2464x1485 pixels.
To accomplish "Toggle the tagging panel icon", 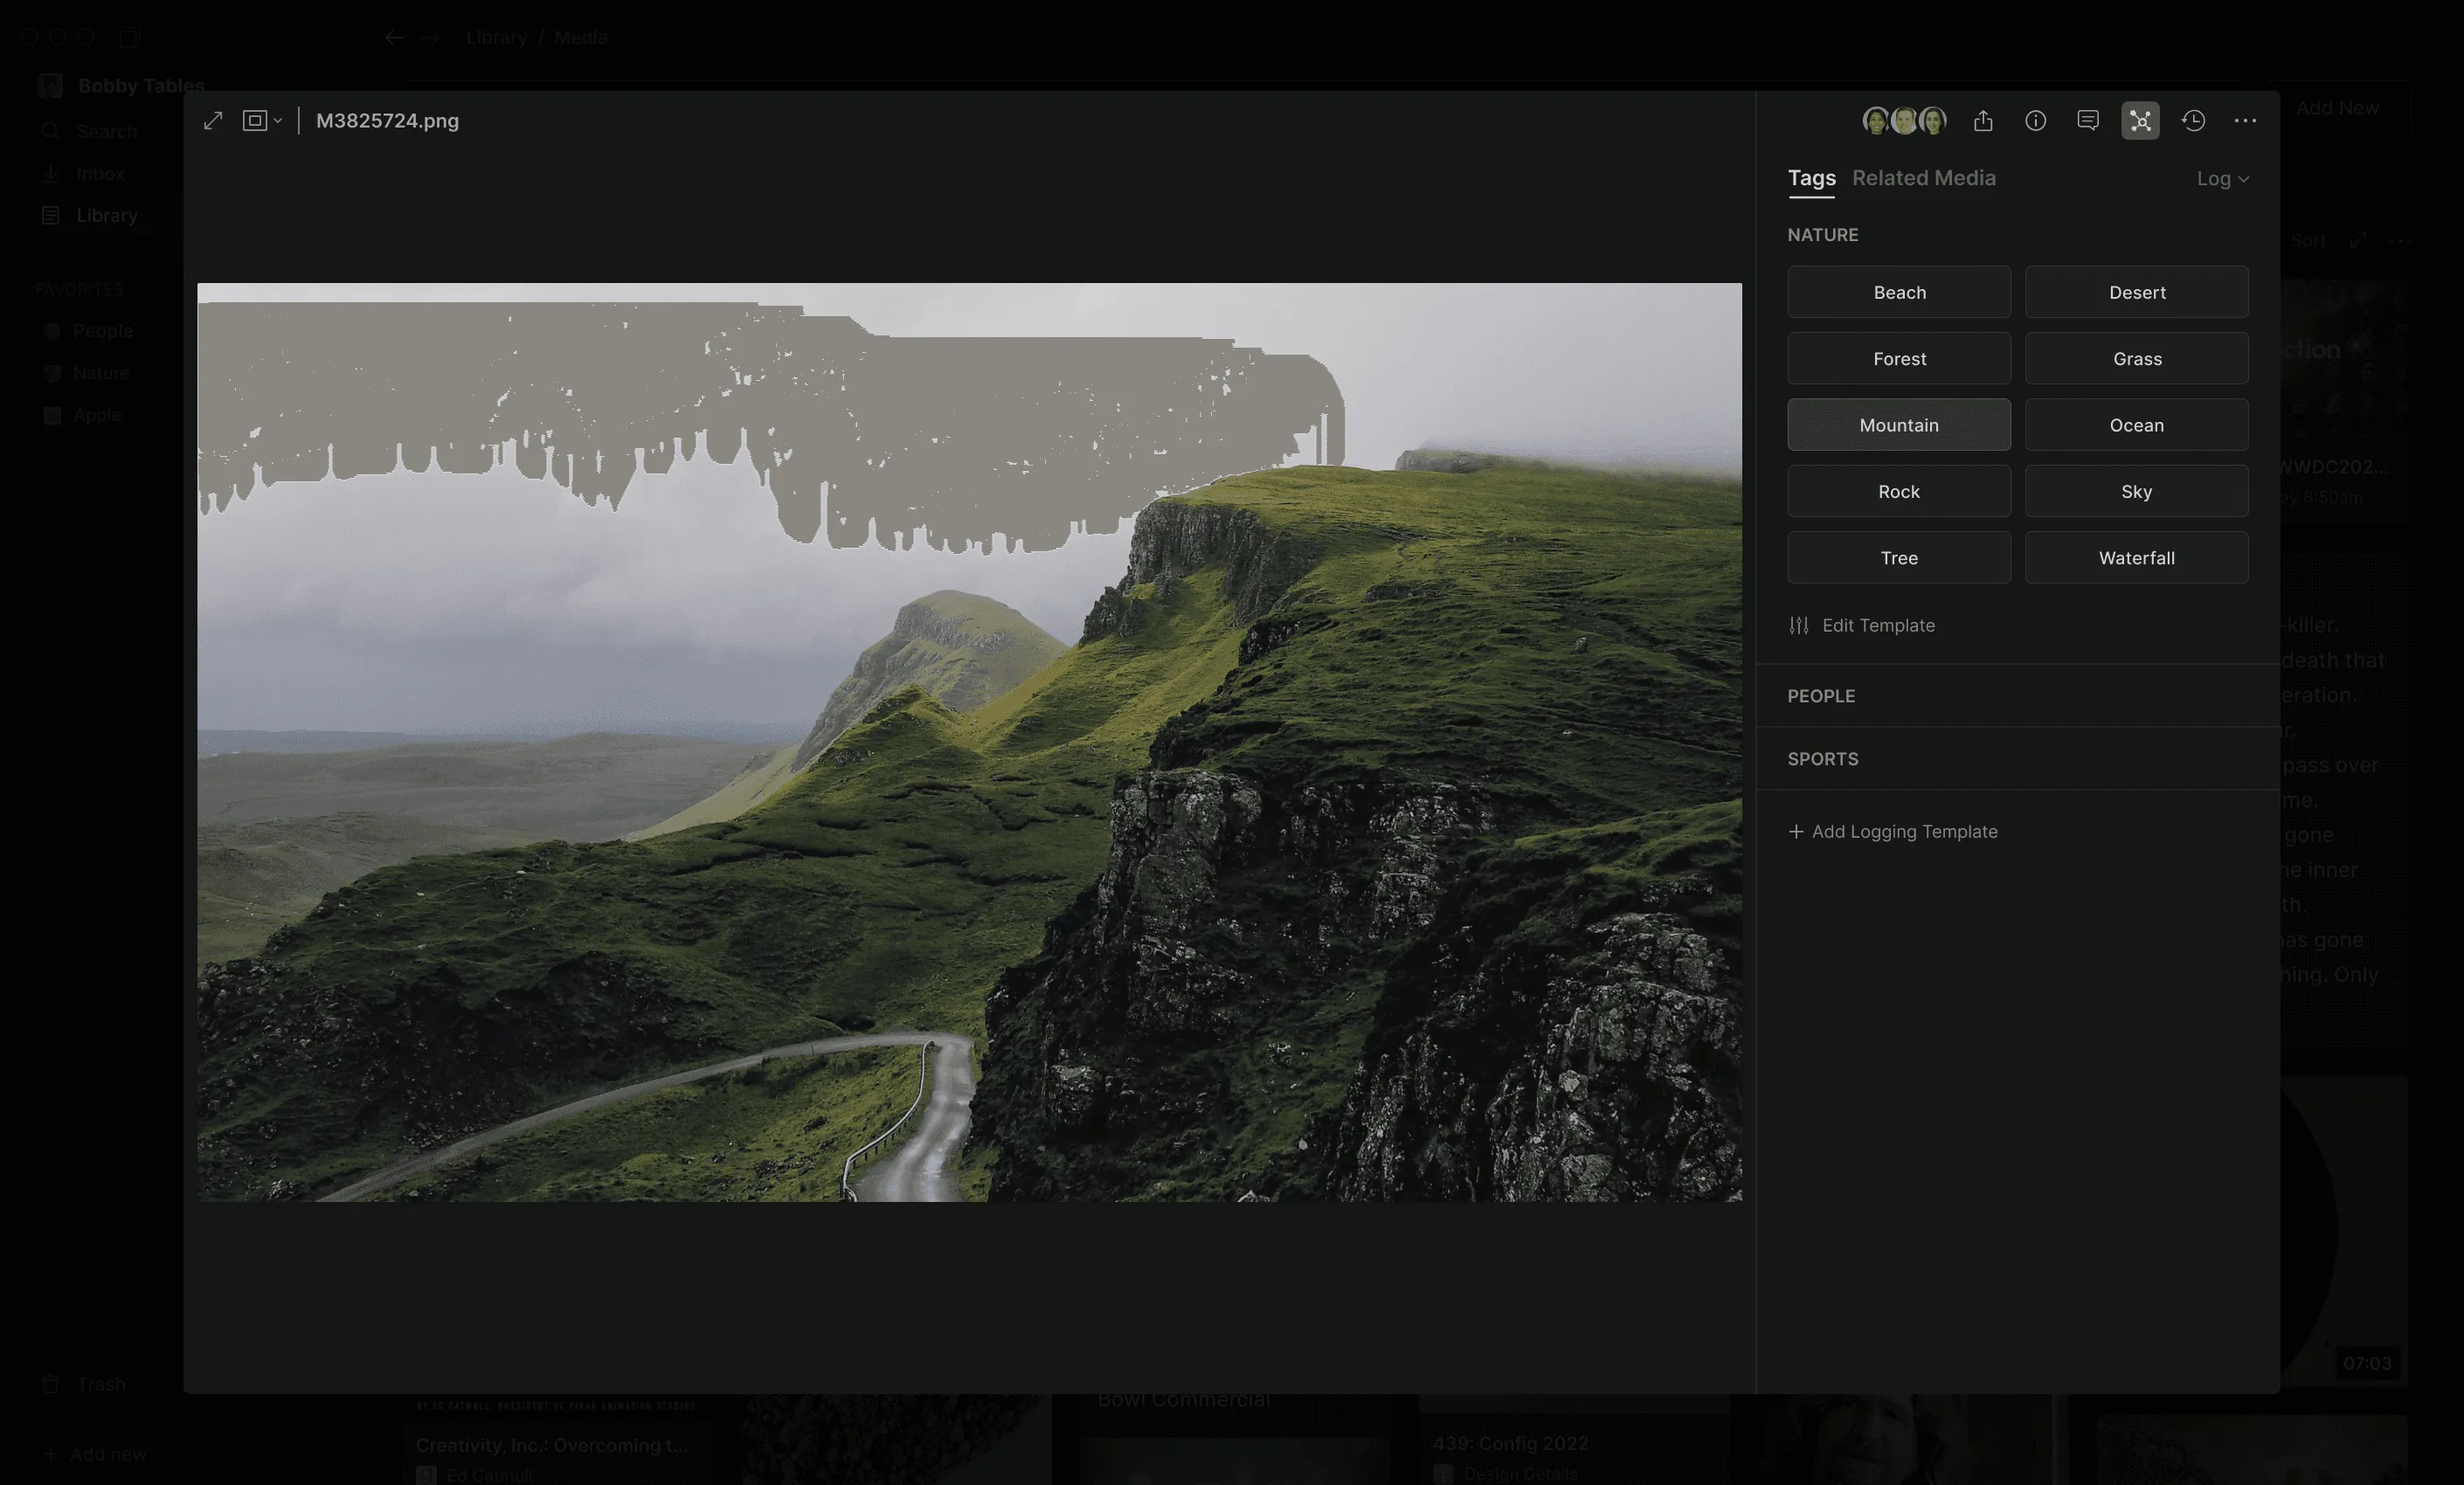I will [x=2140, y=121].
